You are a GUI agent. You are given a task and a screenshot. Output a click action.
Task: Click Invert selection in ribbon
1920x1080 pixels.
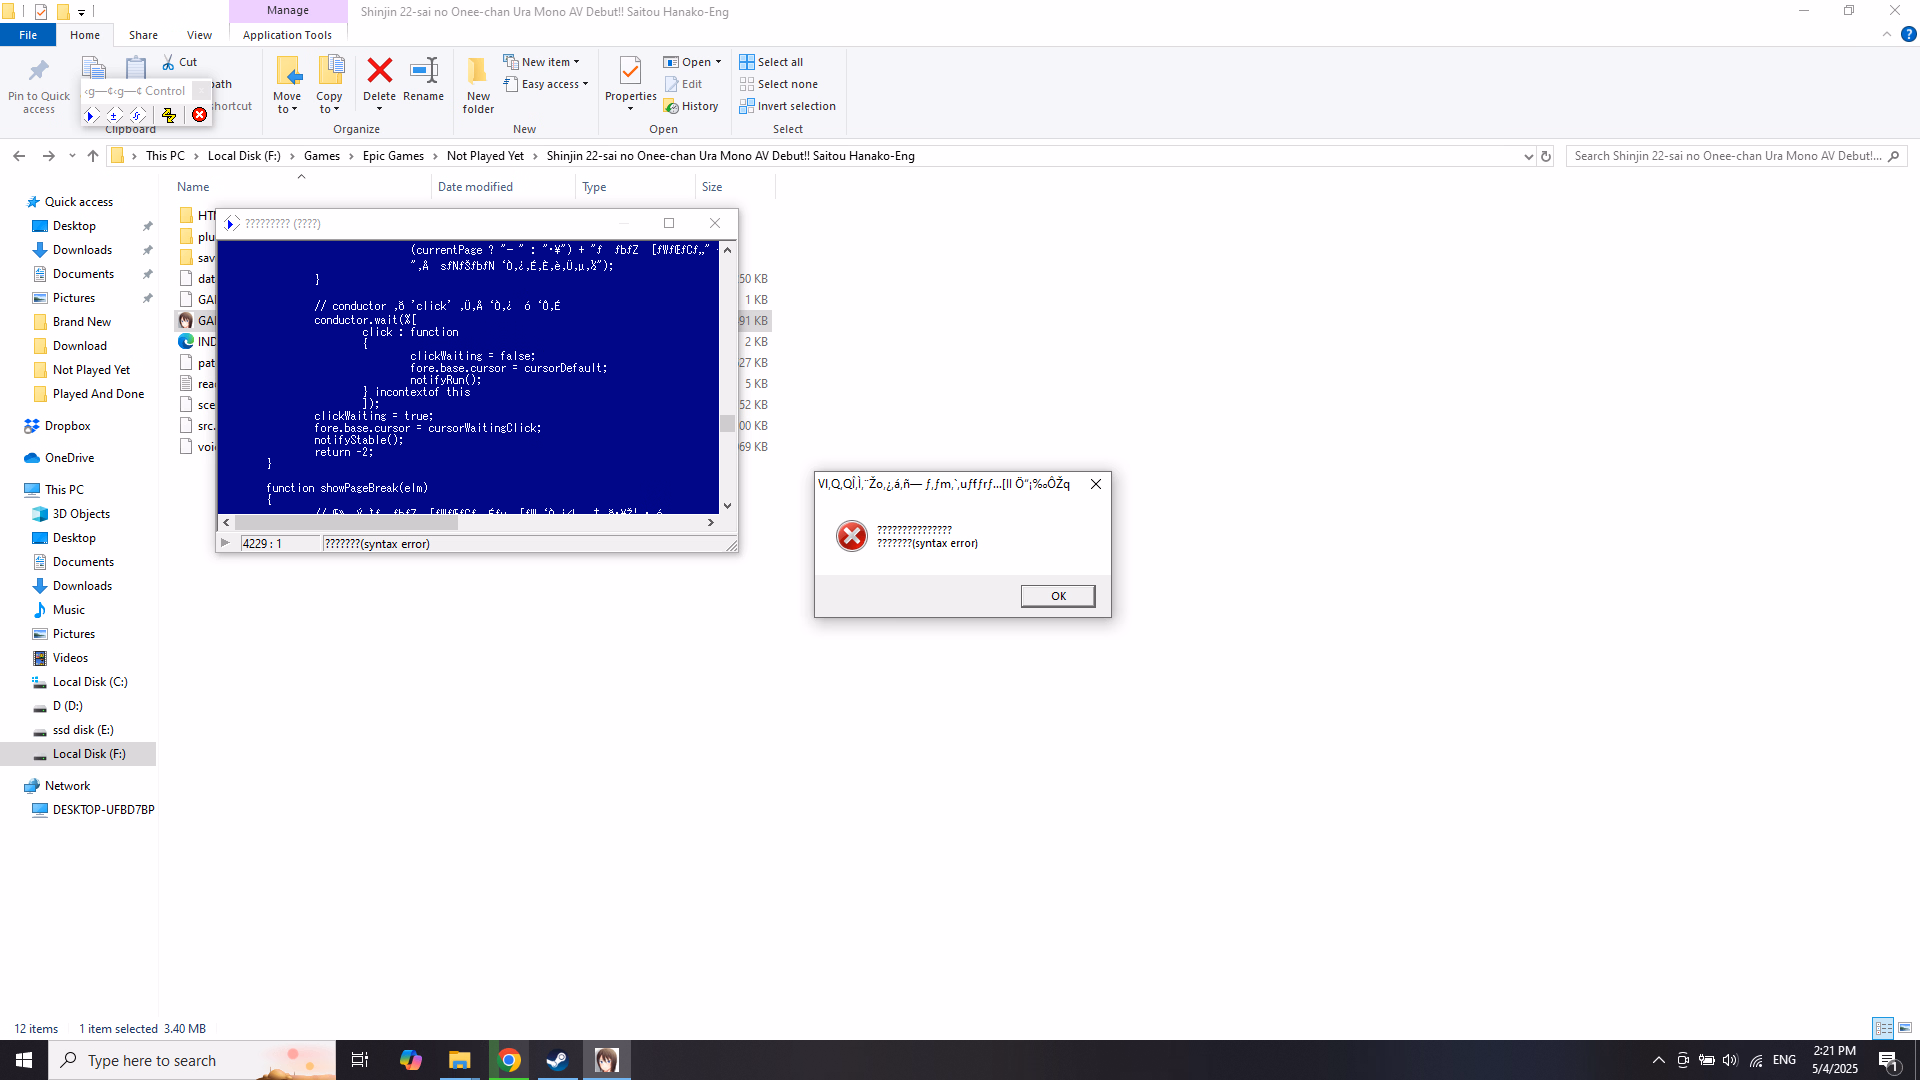click(x=787, y=106)
